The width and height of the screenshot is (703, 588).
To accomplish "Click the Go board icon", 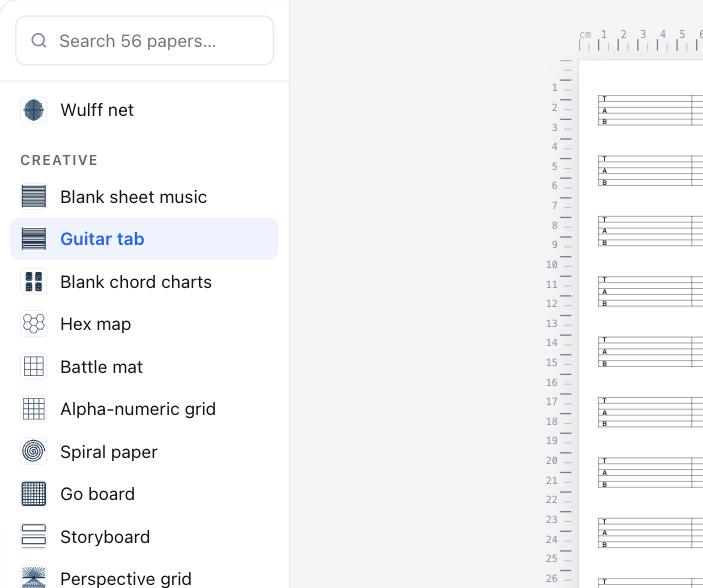I will pyautogui.click(x=34, y=494).
